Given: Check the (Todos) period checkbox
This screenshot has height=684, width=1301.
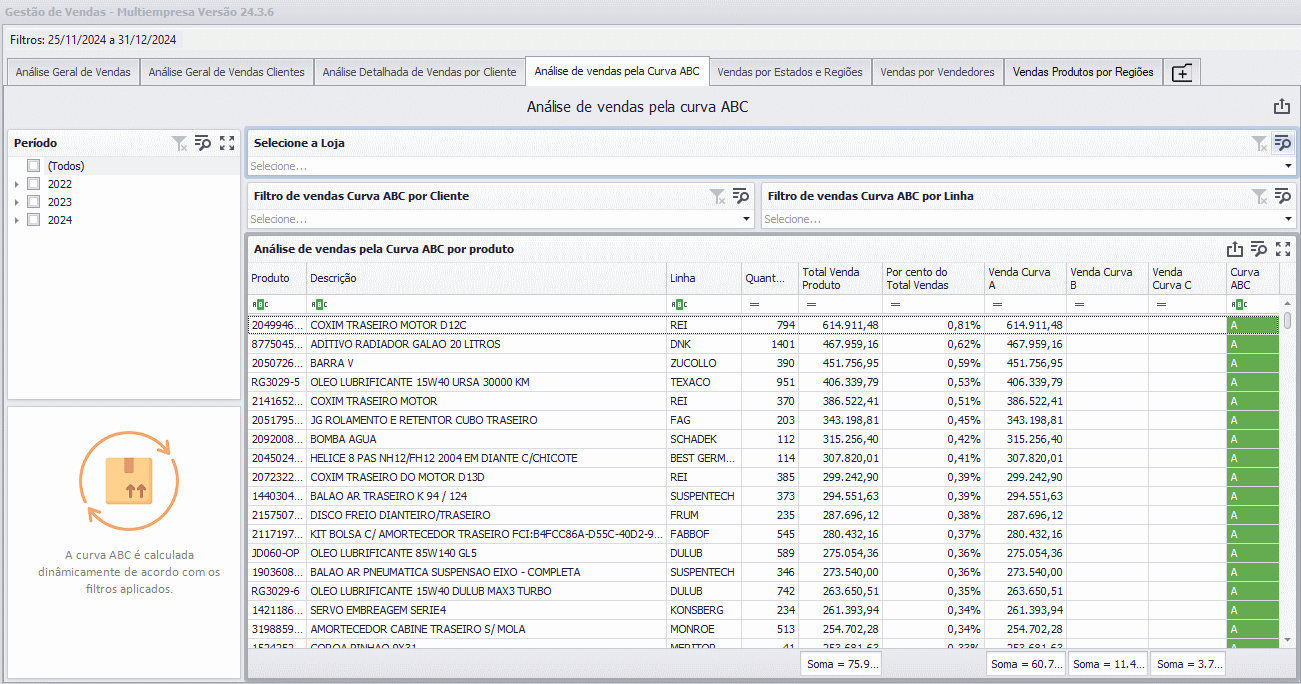Looking at the screenshot, I should click(33, 166).
